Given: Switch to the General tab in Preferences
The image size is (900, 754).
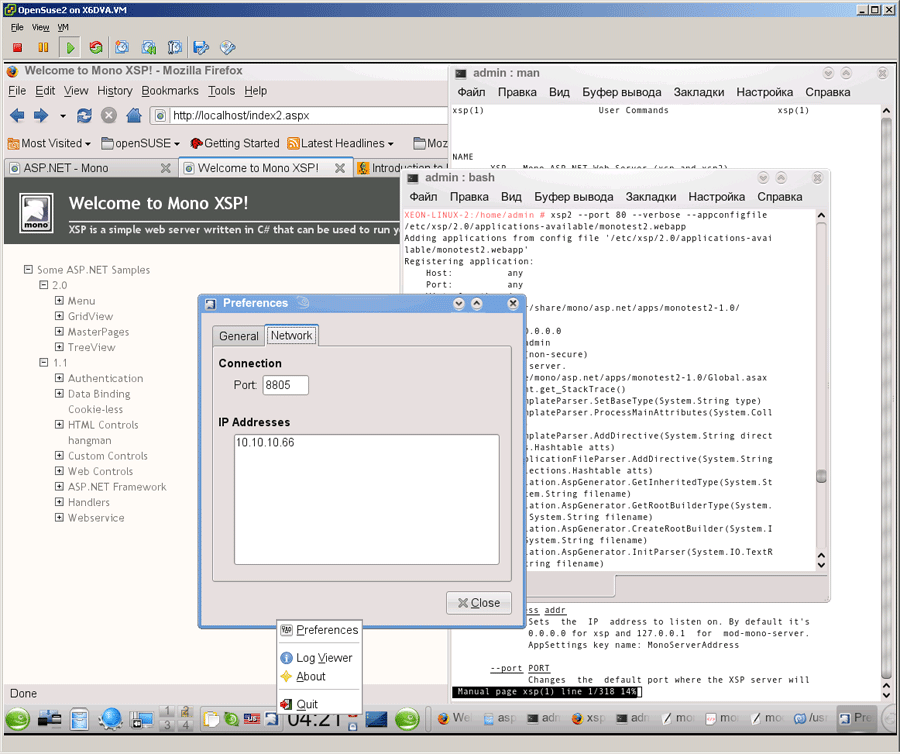Looking at the screenshot, I should (239, 336).
